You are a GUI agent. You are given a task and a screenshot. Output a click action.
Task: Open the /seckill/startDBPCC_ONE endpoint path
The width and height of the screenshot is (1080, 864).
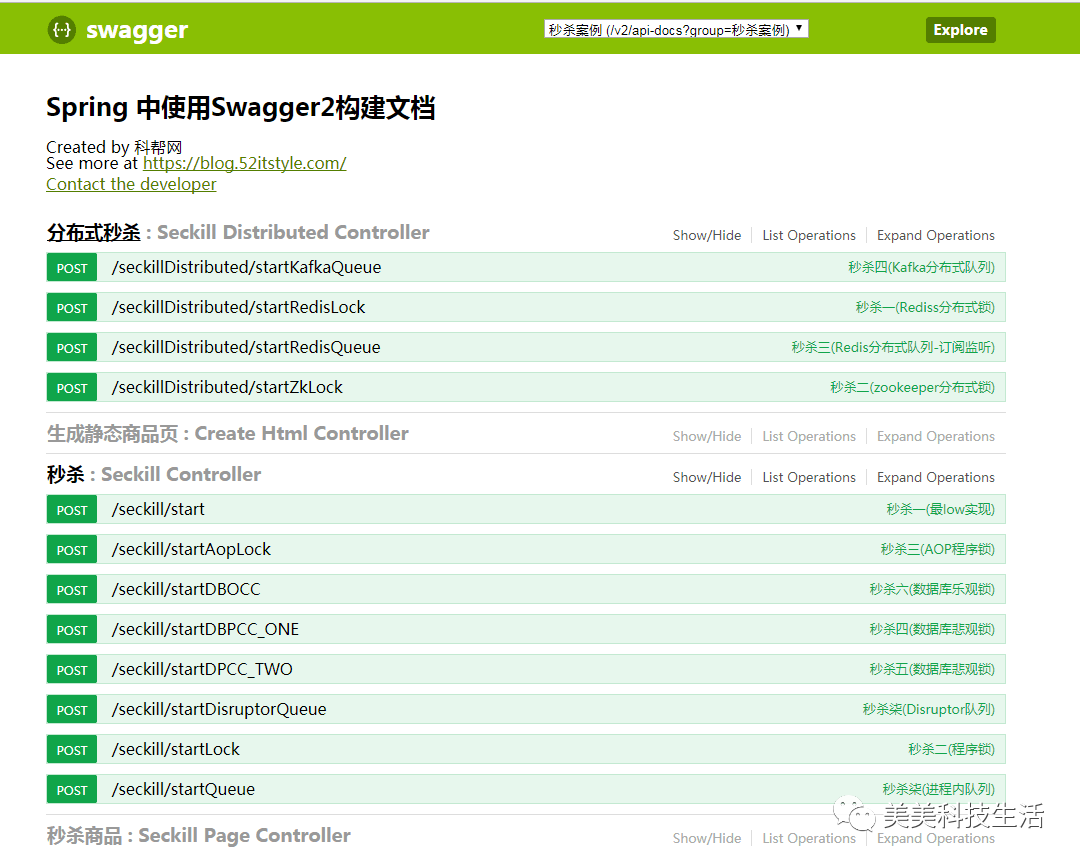click(x=205, y=629)
